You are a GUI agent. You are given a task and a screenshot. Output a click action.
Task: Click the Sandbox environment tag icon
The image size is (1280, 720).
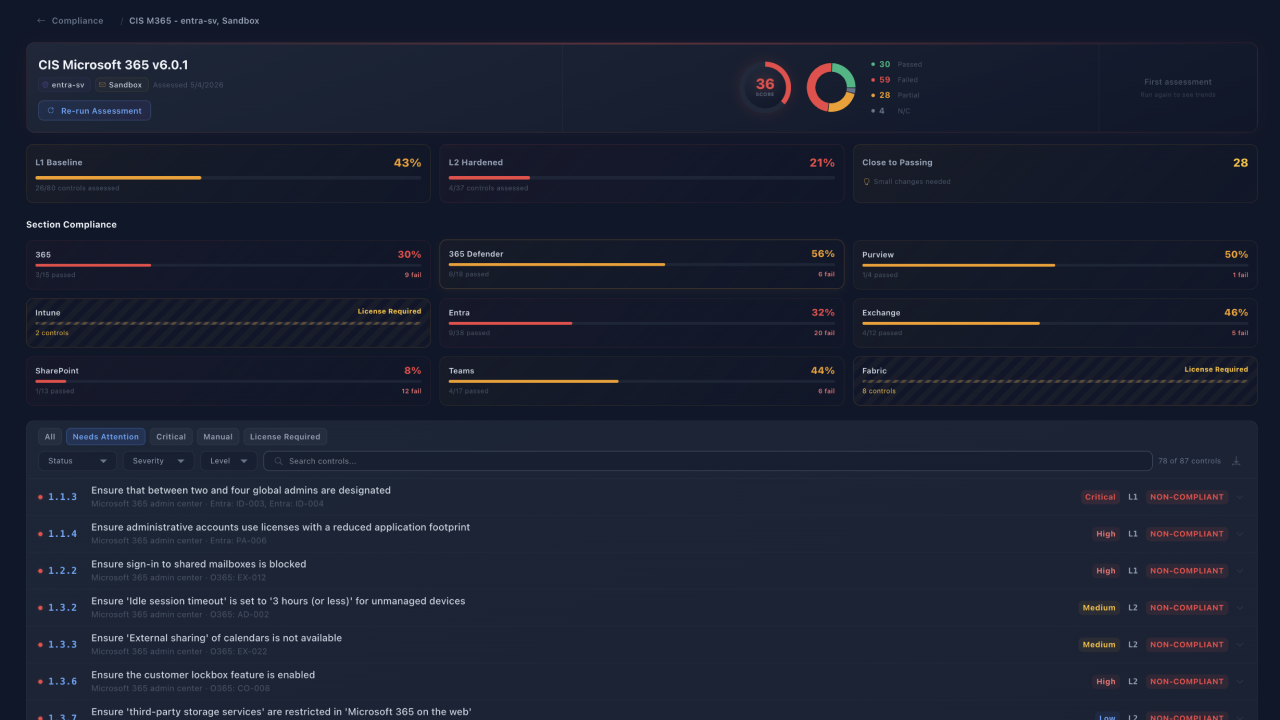[102, 85]
